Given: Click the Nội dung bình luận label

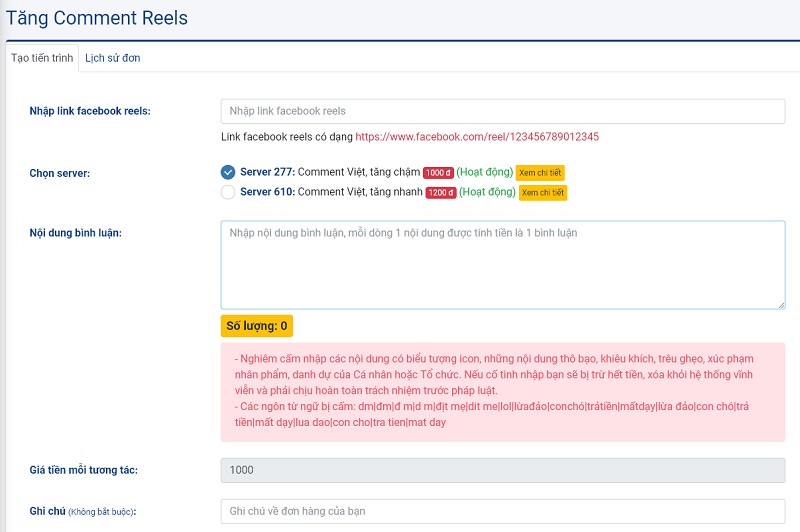Looking at the screenshot, I should point(76,233).
